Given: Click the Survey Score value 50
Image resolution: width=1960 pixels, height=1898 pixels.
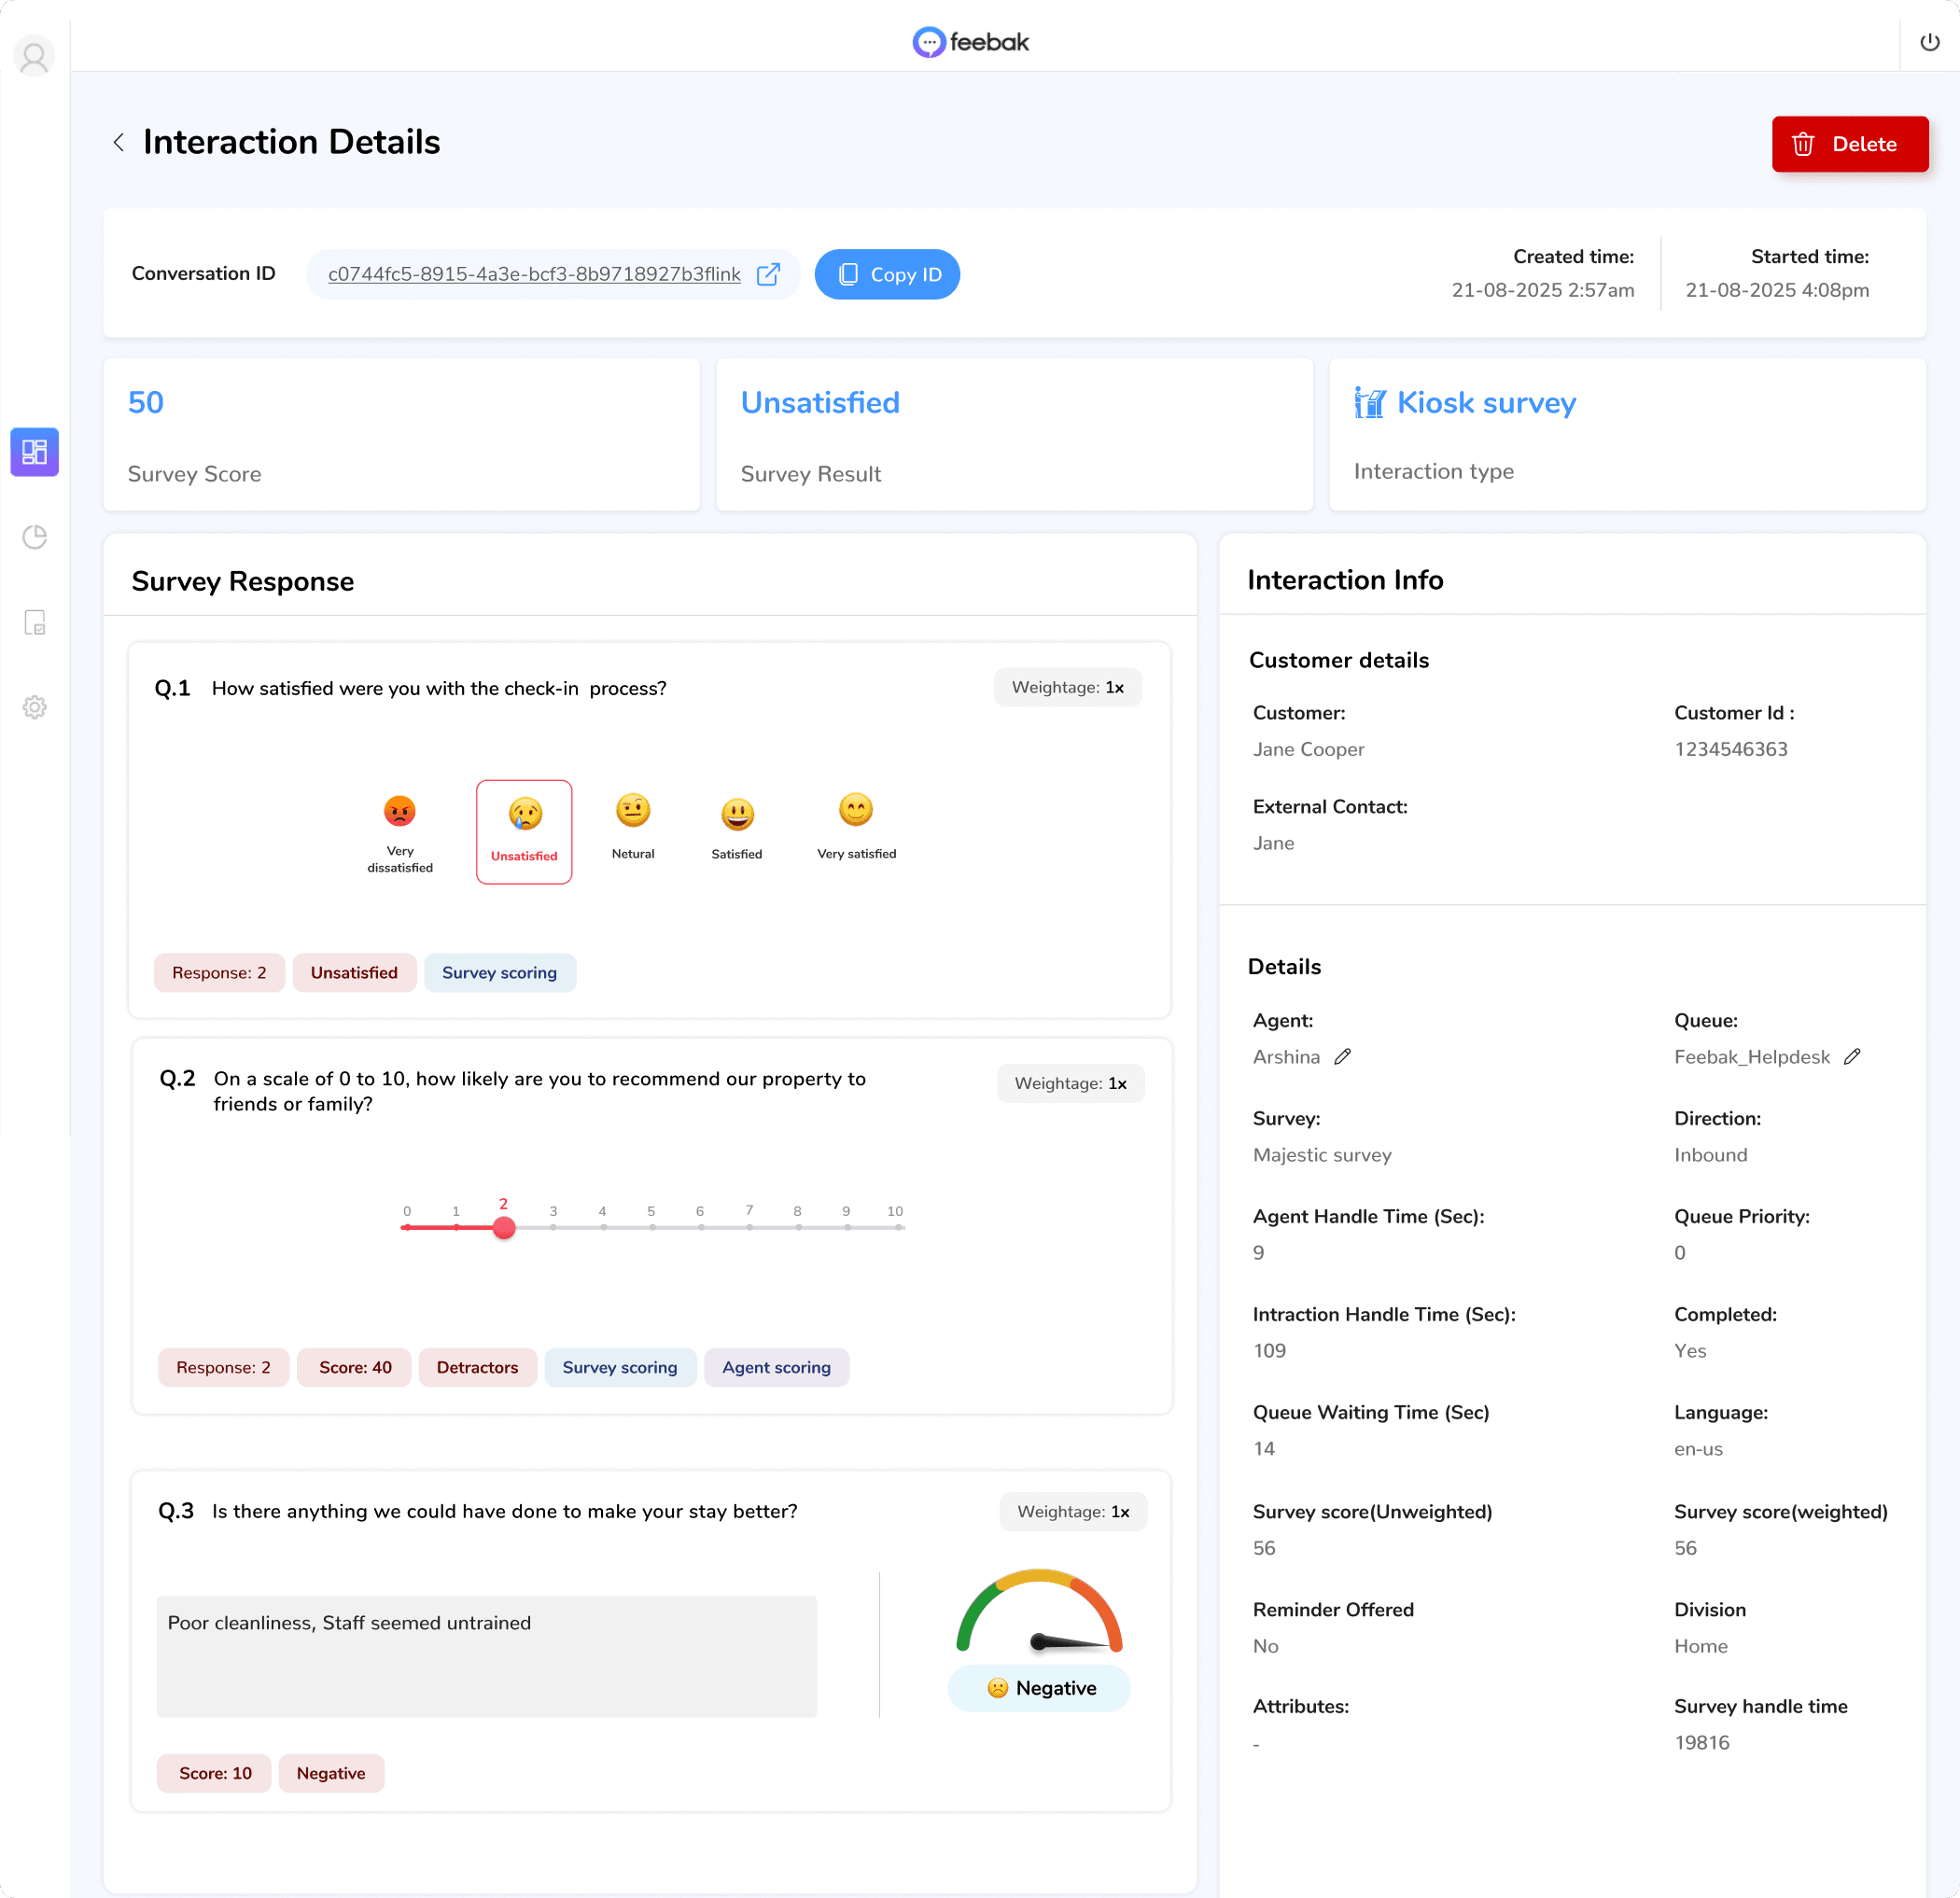Looking at the screenshot, I should tap(146, 402).
